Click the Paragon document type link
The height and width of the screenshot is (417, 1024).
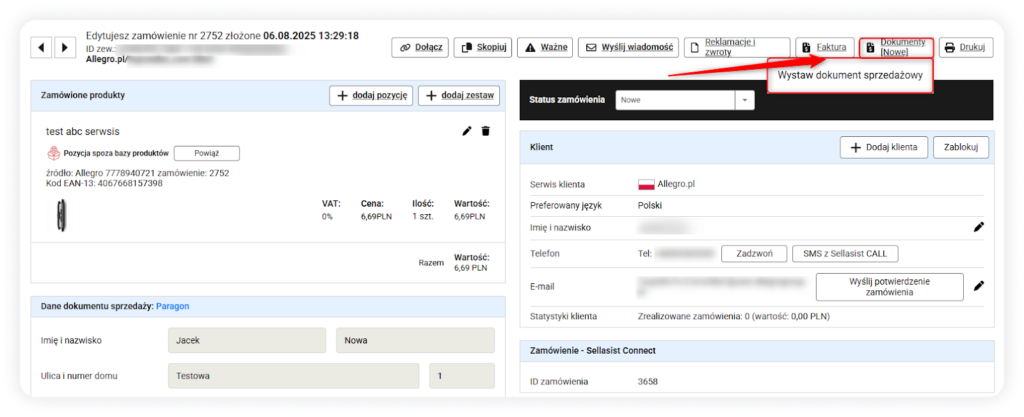tap(171, 306)
